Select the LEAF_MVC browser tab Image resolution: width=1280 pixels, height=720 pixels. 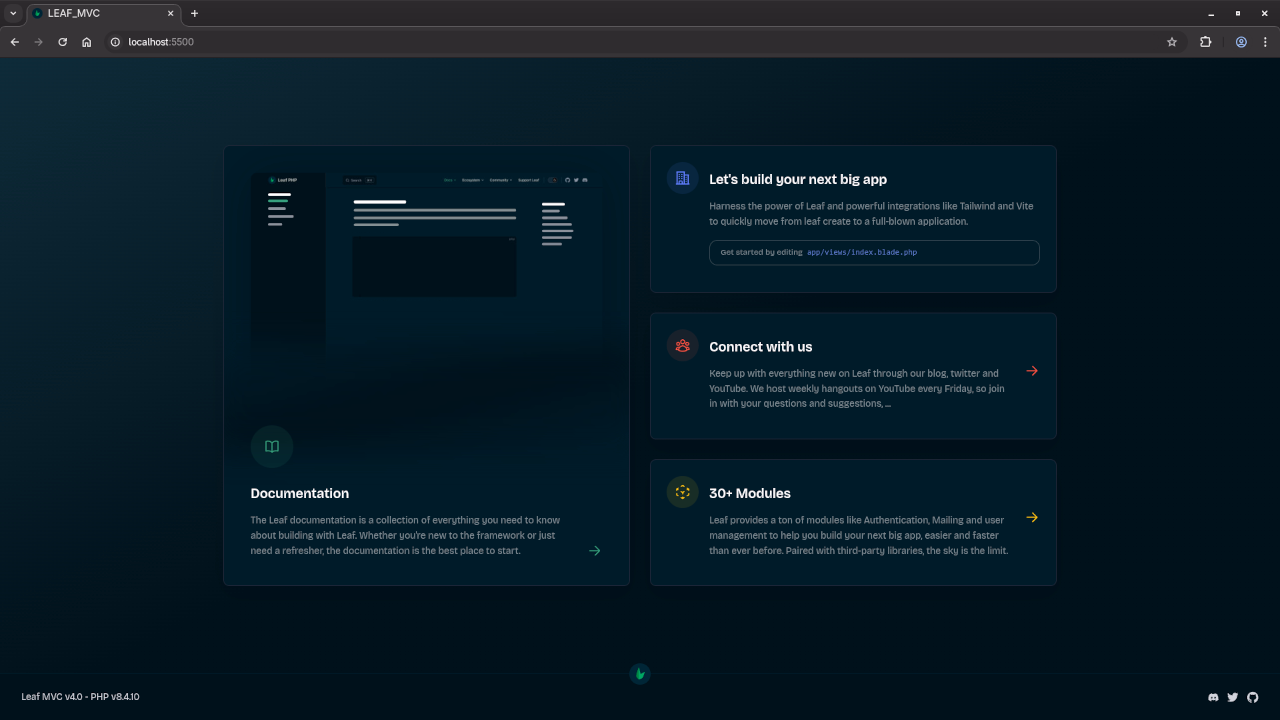pos(104,14)
